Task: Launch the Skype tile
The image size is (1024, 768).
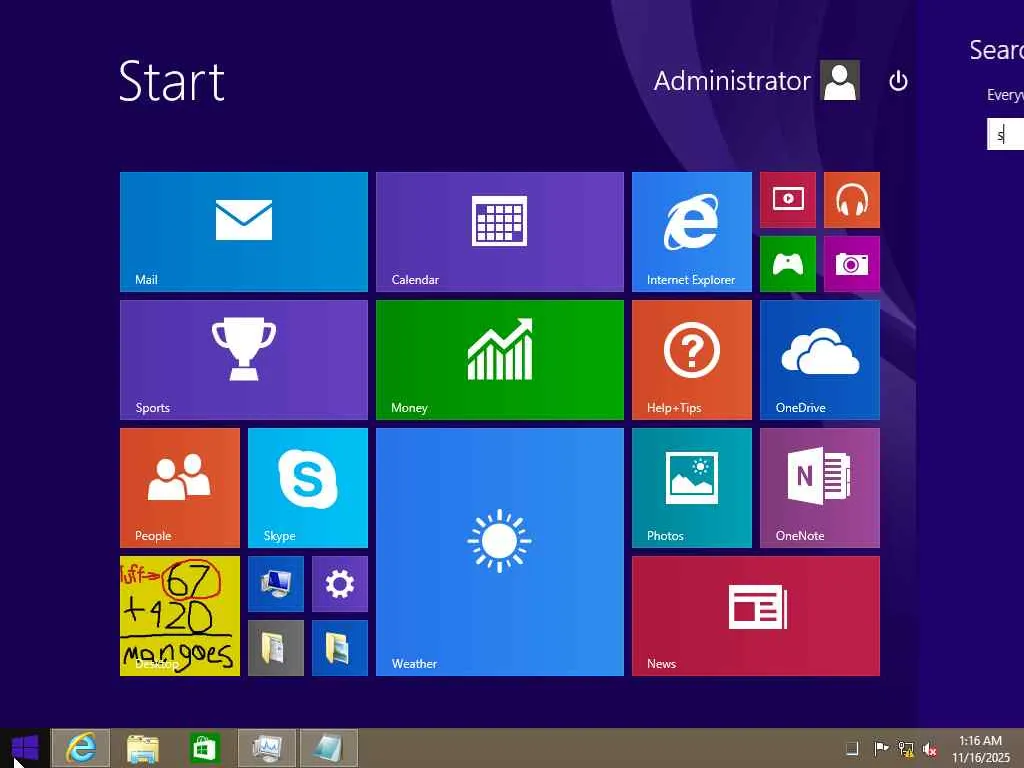Action: point(308,488)
